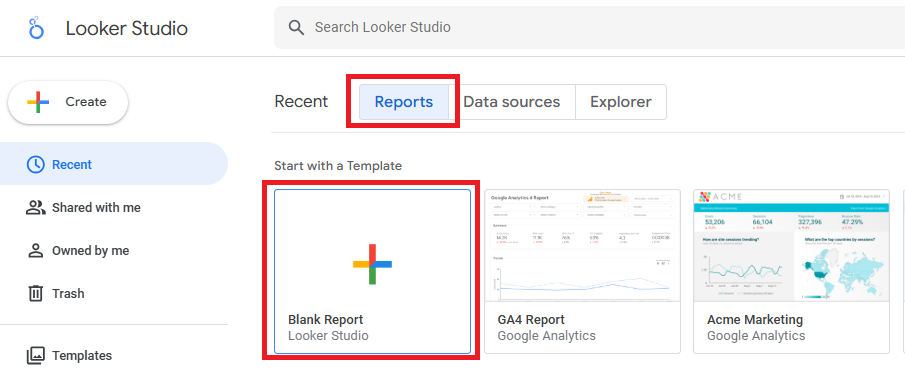Viewport: 905px width, 379px height.
Task: Click the GA4 Report title text
Action: tap(531, 320)
